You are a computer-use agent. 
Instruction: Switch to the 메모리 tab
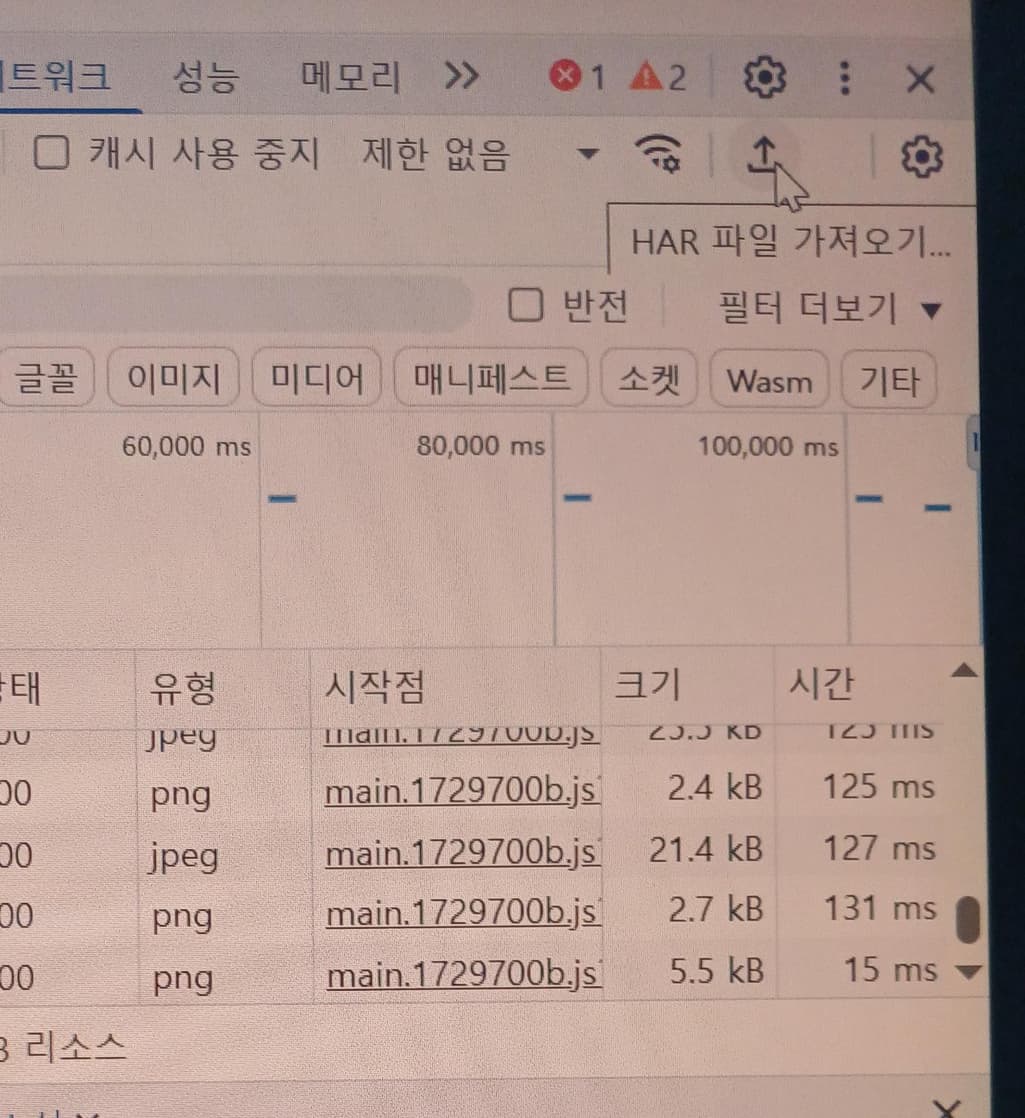click(350, 77)
